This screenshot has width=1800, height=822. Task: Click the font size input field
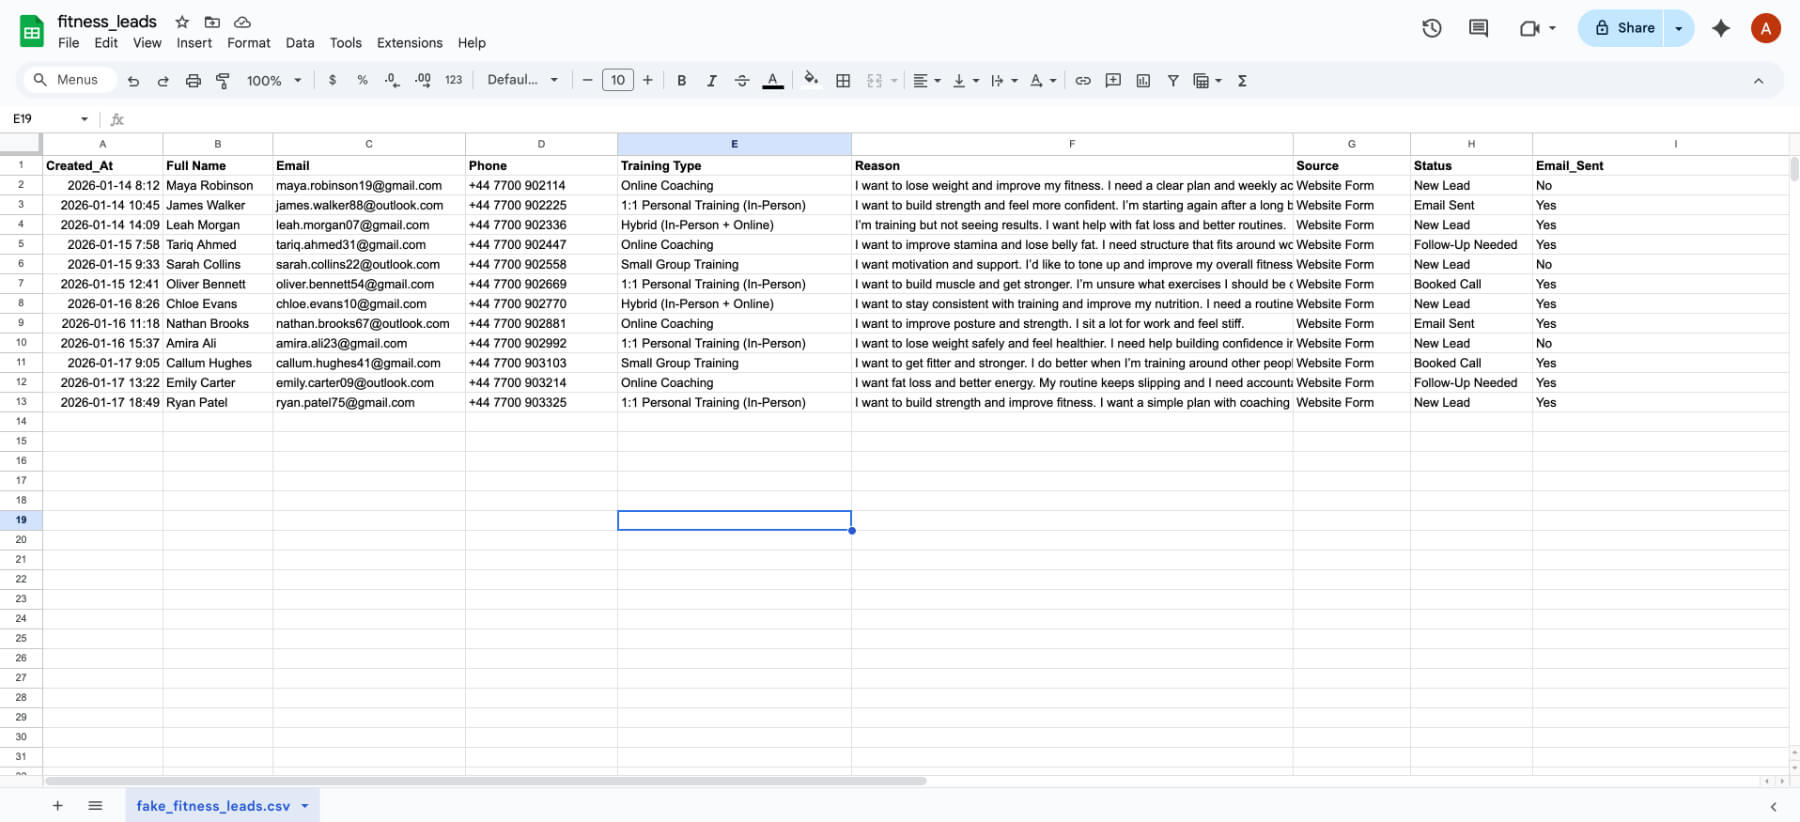(x=618, y=81)
